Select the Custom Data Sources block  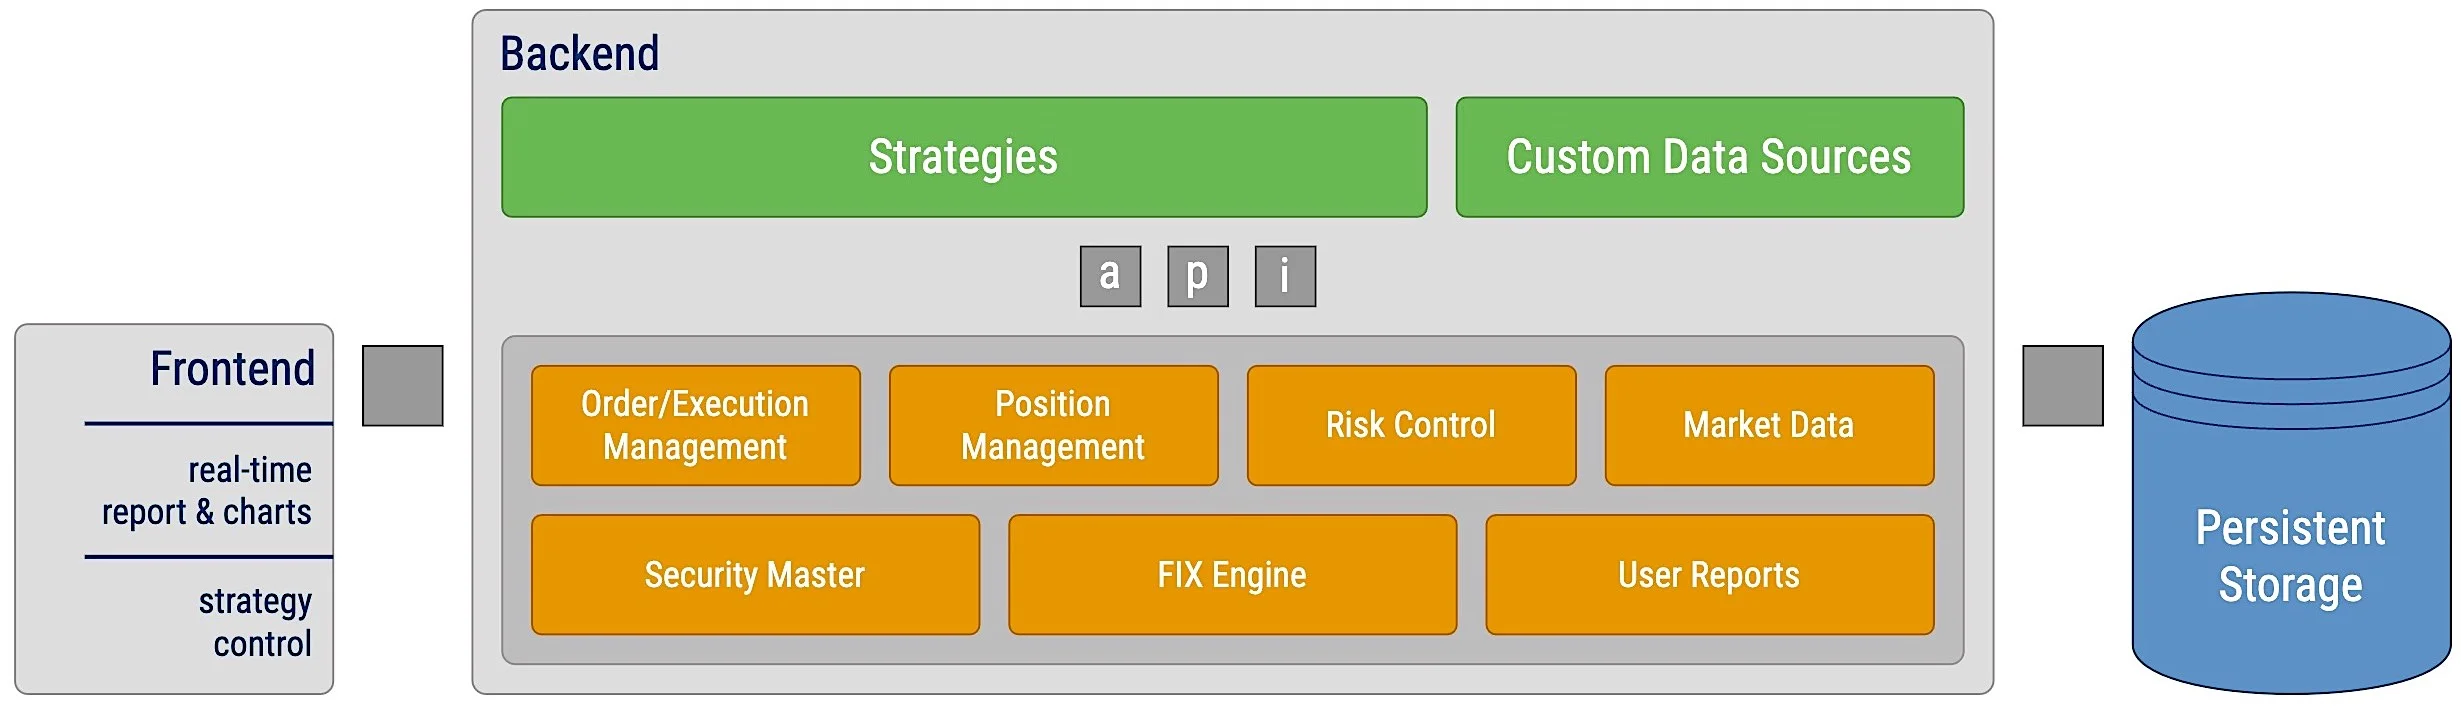1710,157
